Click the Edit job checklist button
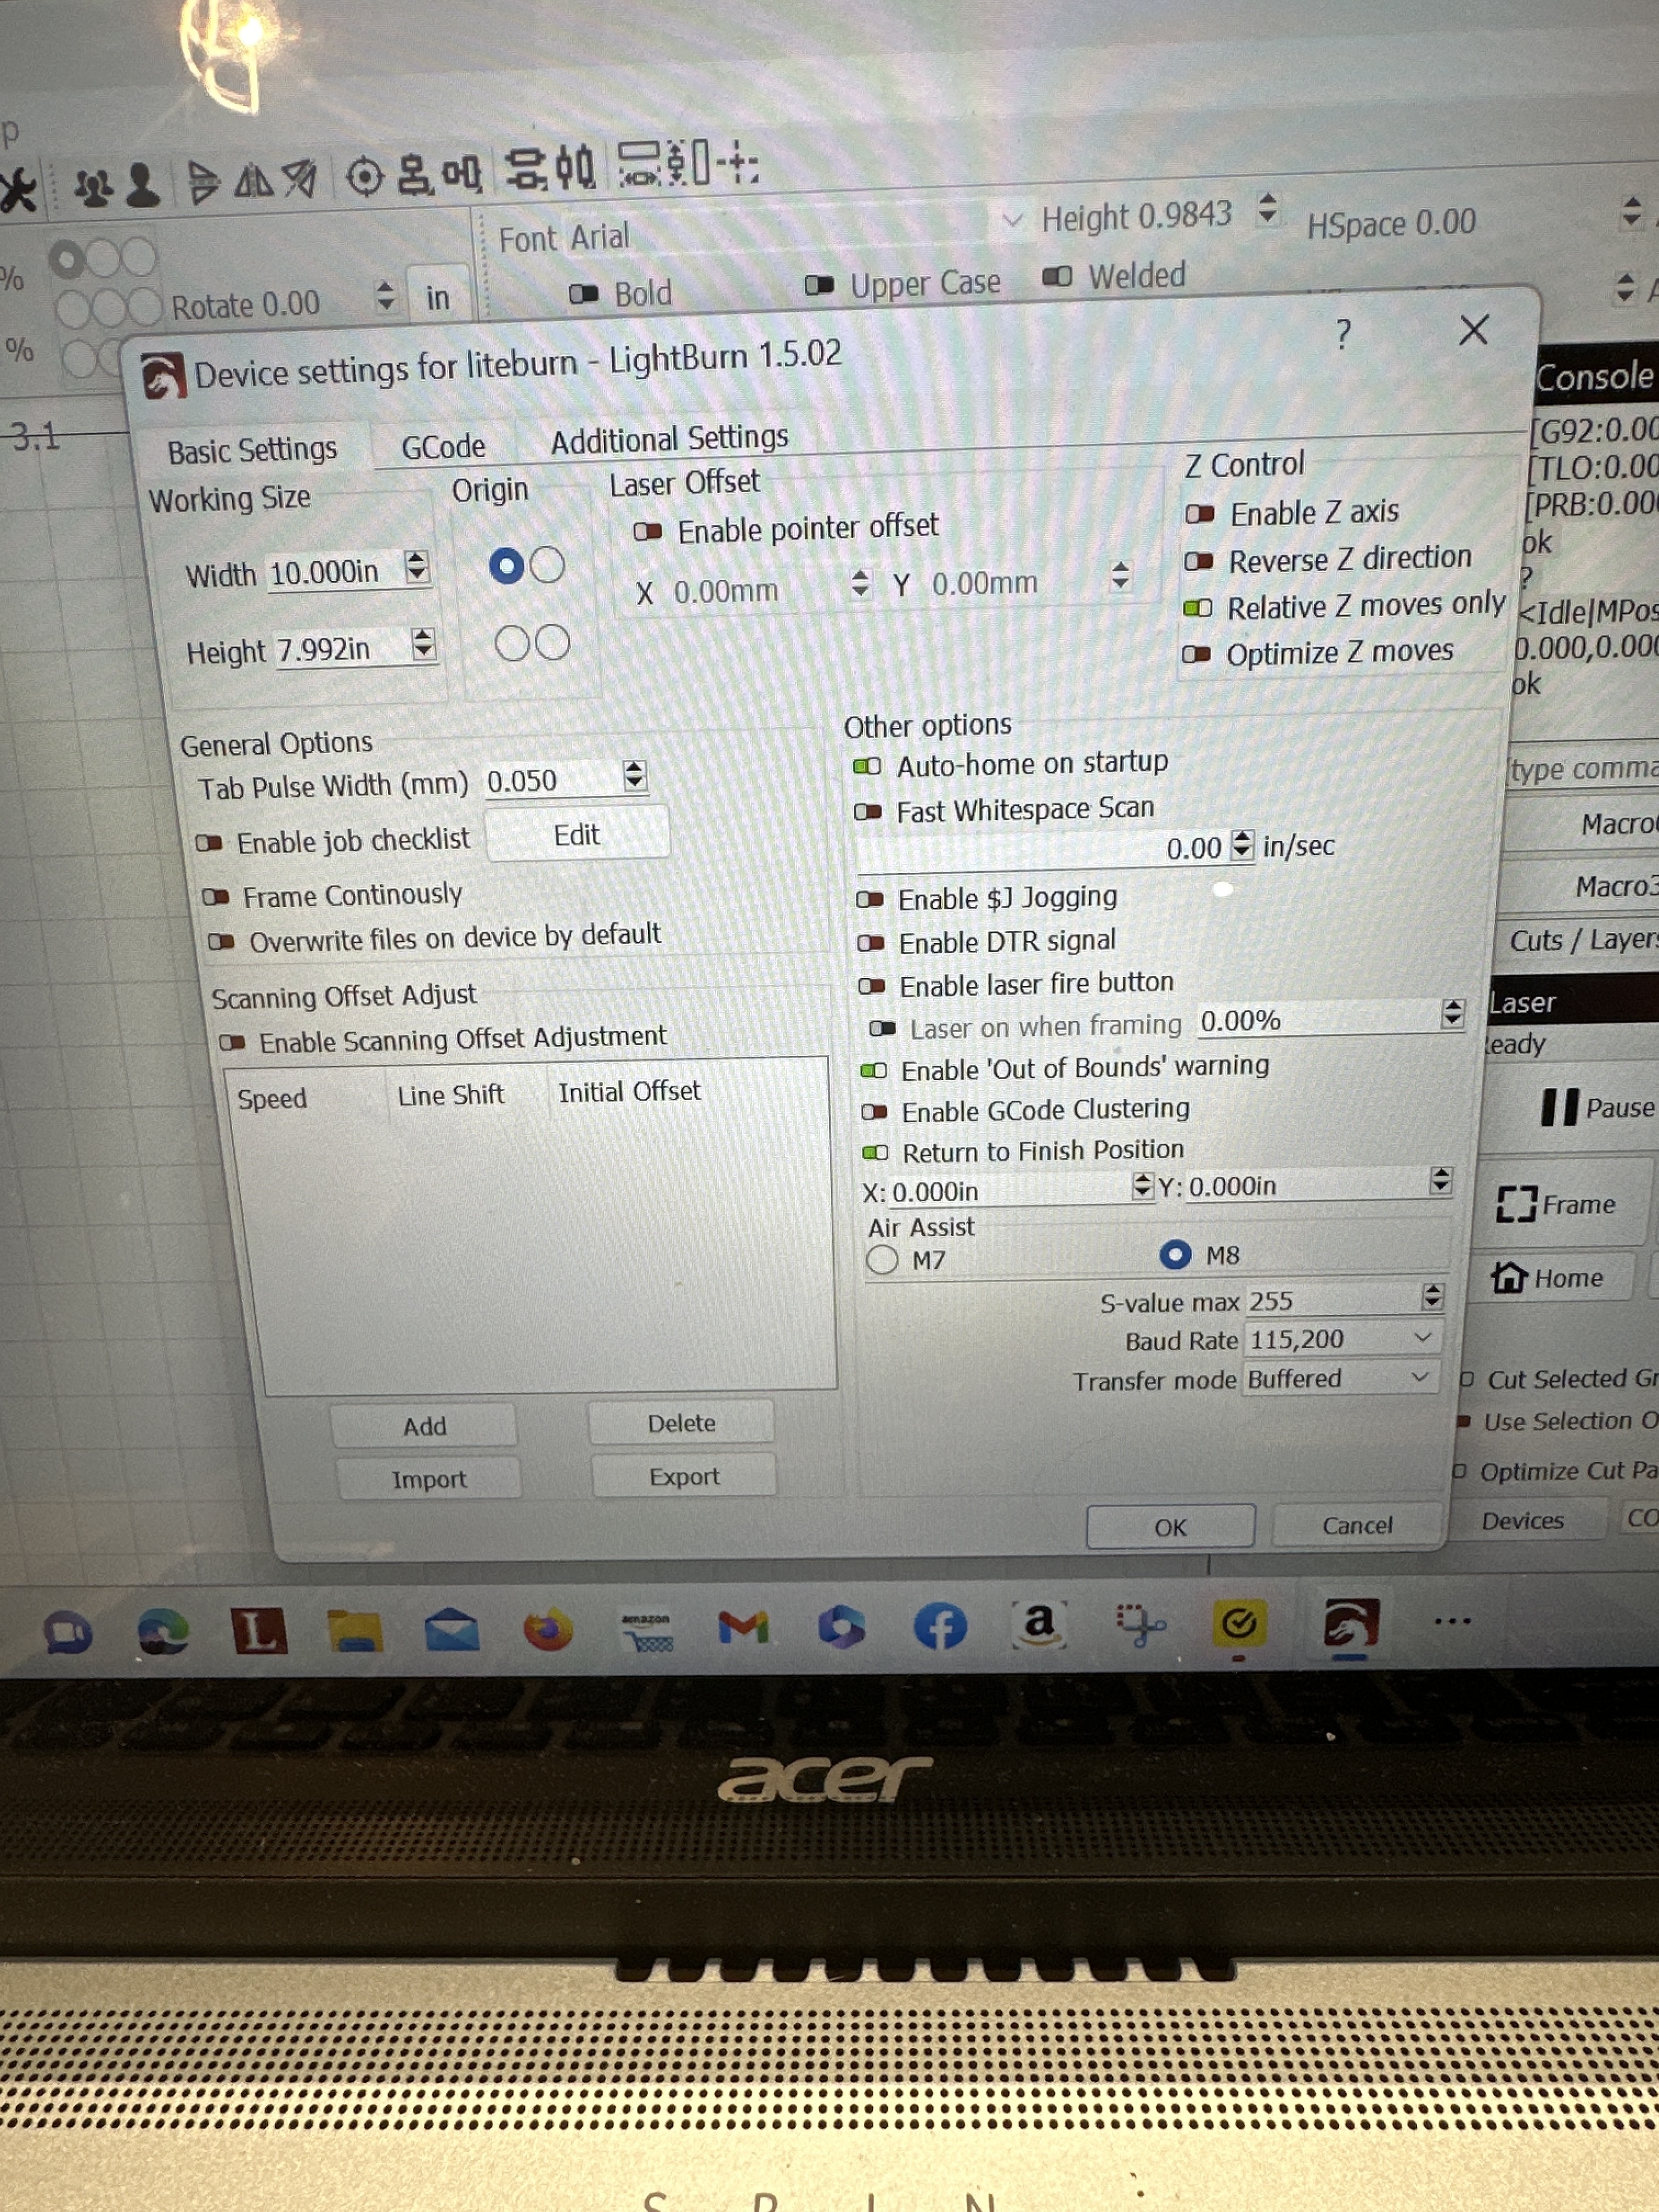This screenshot has width=1659, height=2212. tap(577, 834)
